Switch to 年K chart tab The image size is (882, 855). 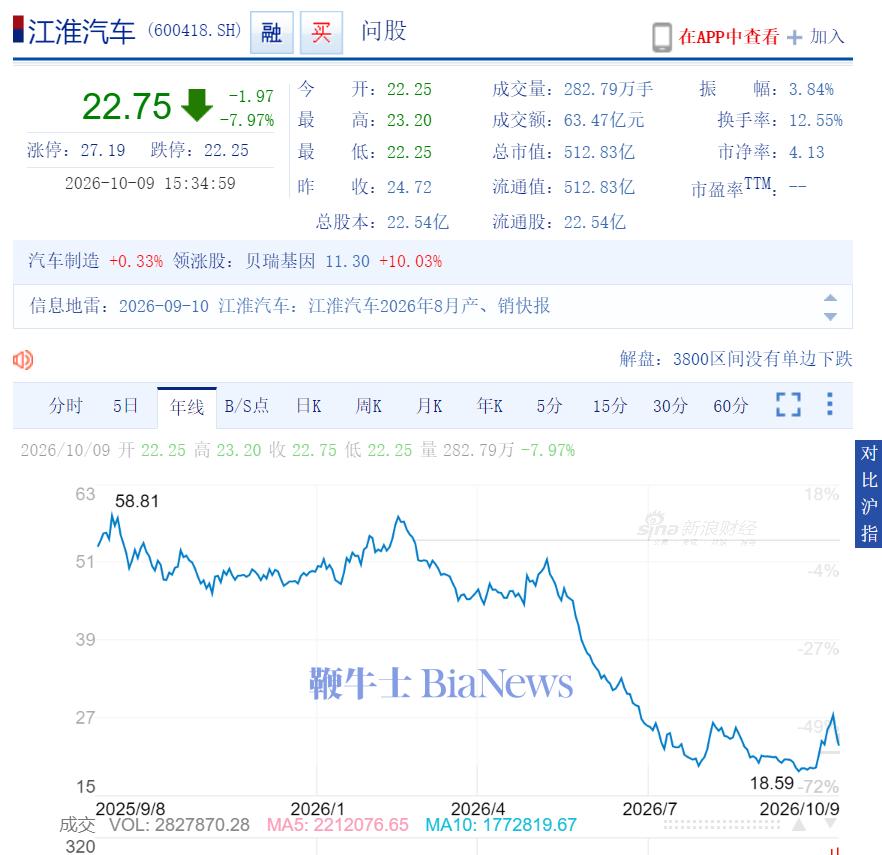(x=489, y=406)
